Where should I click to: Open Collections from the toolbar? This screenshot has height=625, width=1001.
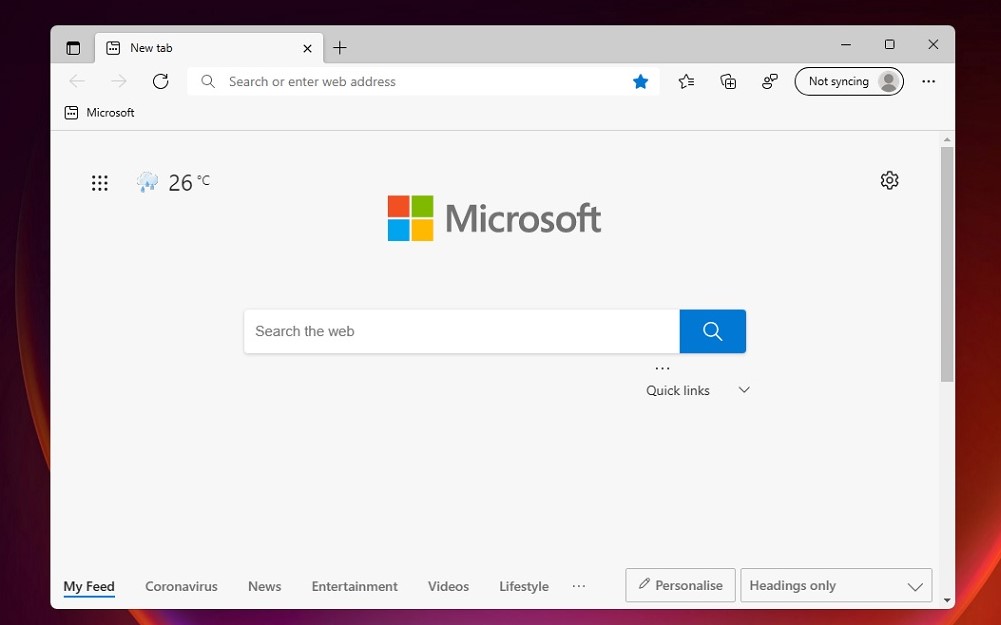coord(728,81)
